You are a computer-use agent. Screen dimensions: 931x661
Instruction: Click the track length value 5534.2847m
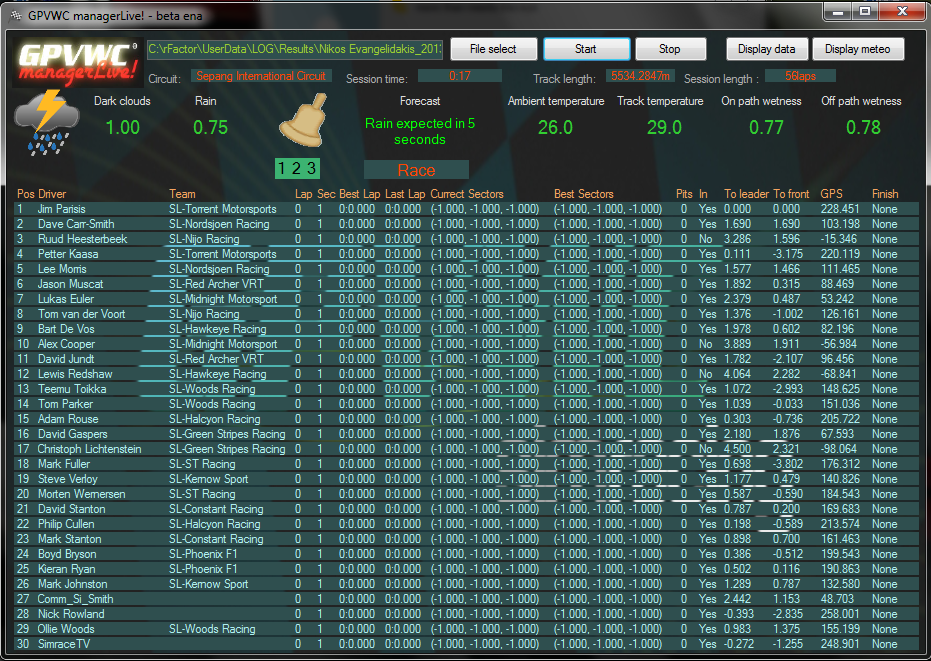640,76
